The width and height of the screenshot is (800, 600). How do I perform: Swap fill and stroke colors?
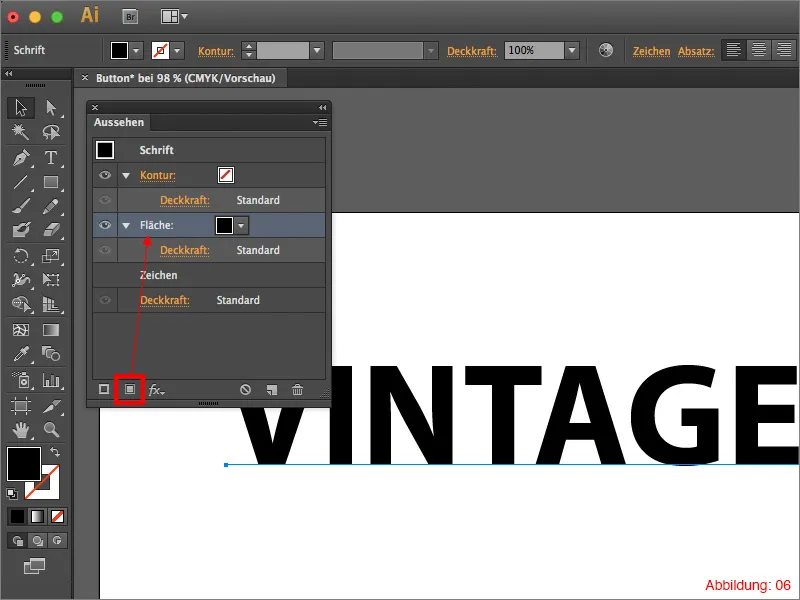tap(55, 452)
